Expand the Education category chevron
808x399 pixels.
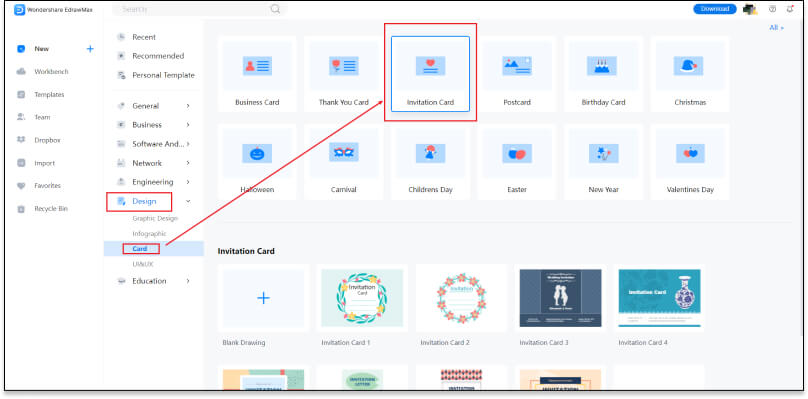(188, 281)
